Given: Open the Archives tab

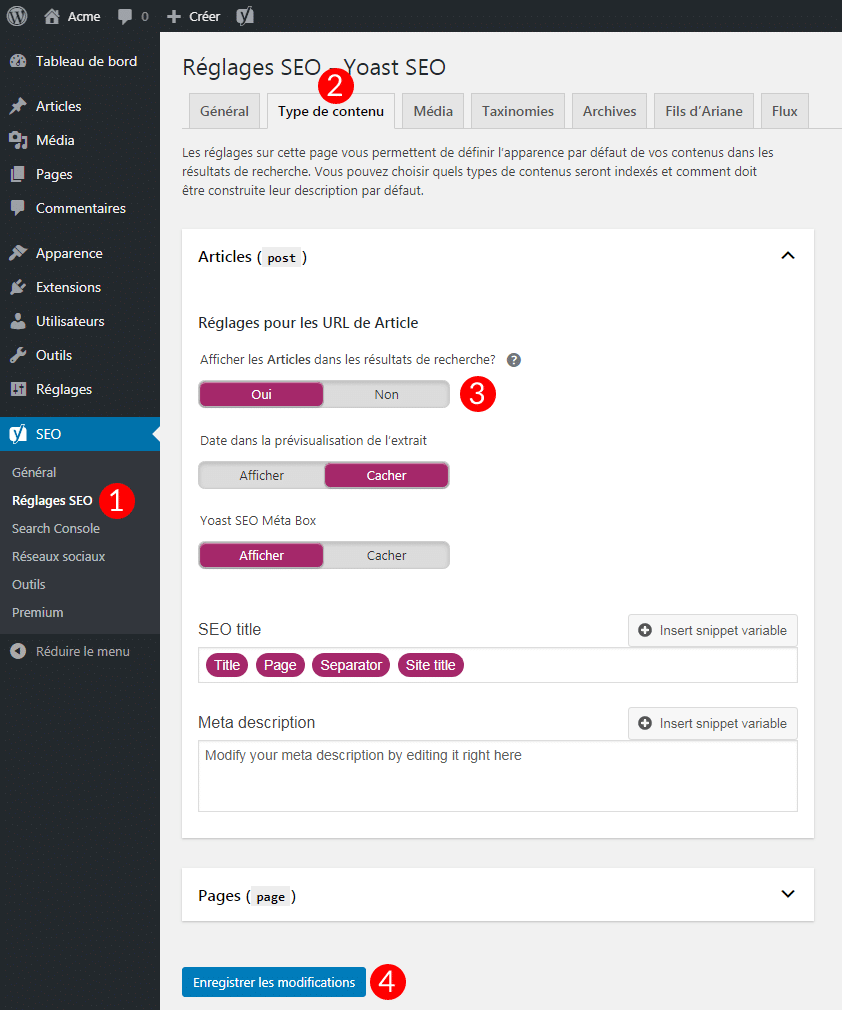Looking at the screenshot, I should pyautogui.click(x=609, y=111).
